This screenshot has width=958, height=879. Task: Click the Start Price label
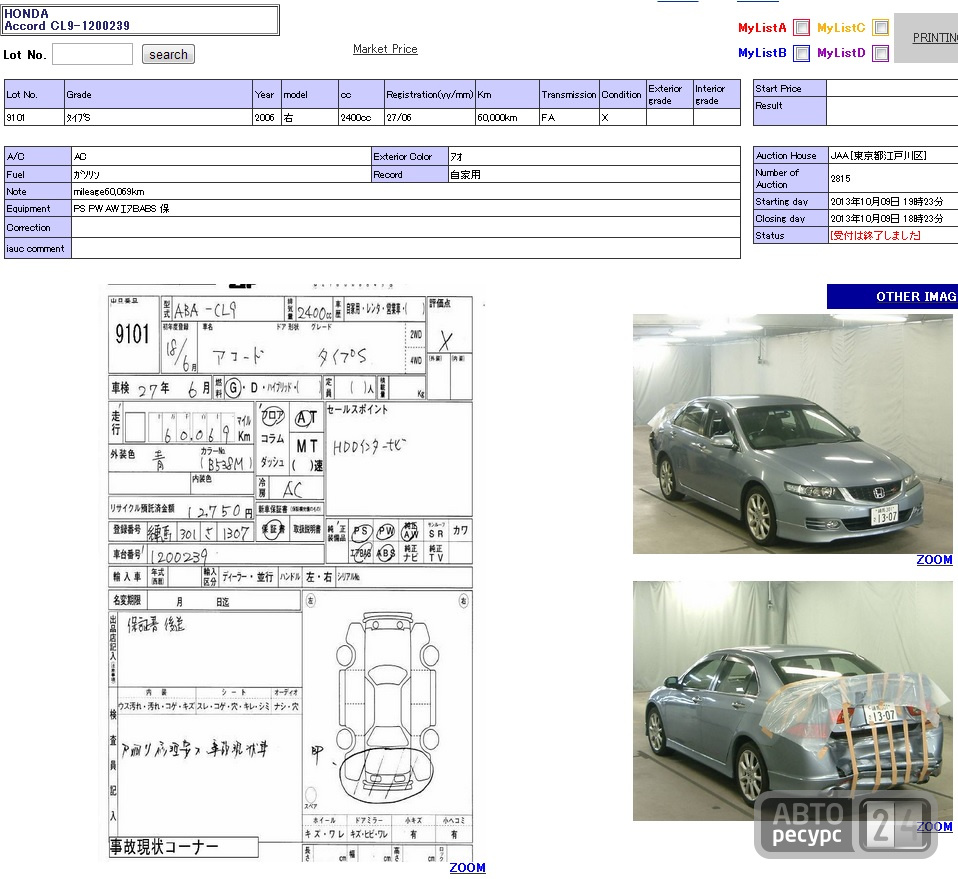[x=778, y=89]
